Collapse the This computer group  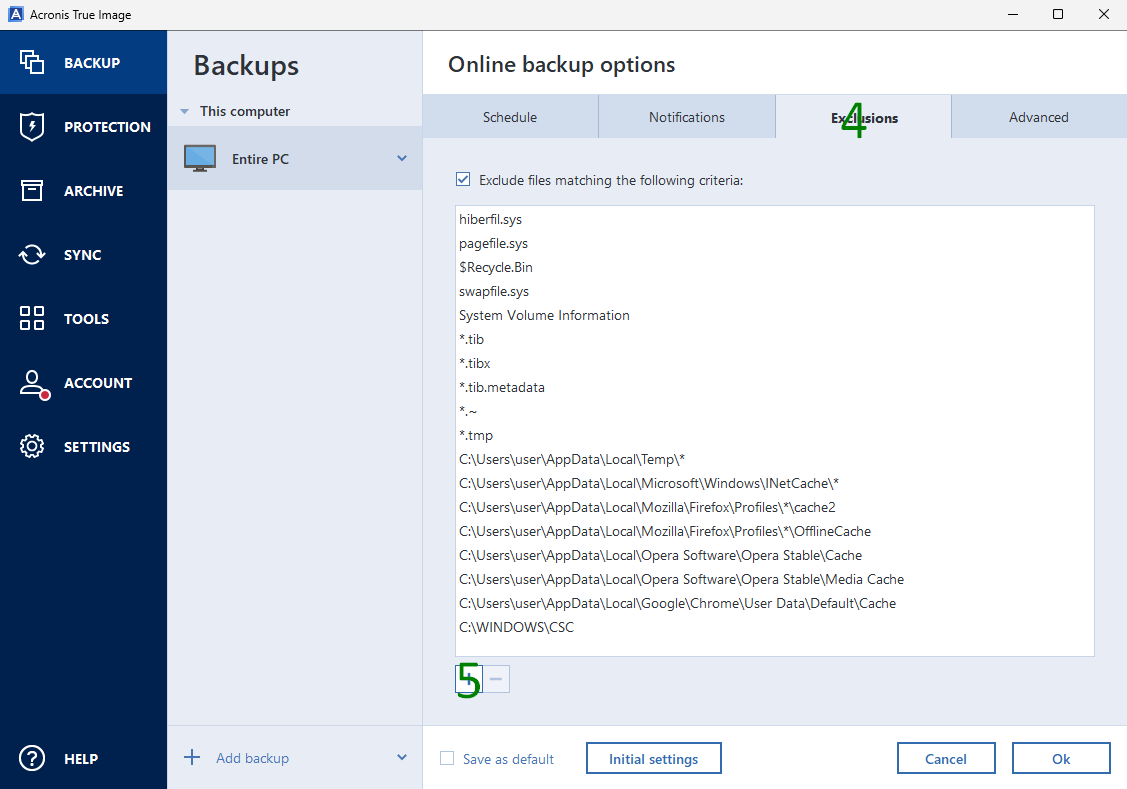[x=184, y=111]
